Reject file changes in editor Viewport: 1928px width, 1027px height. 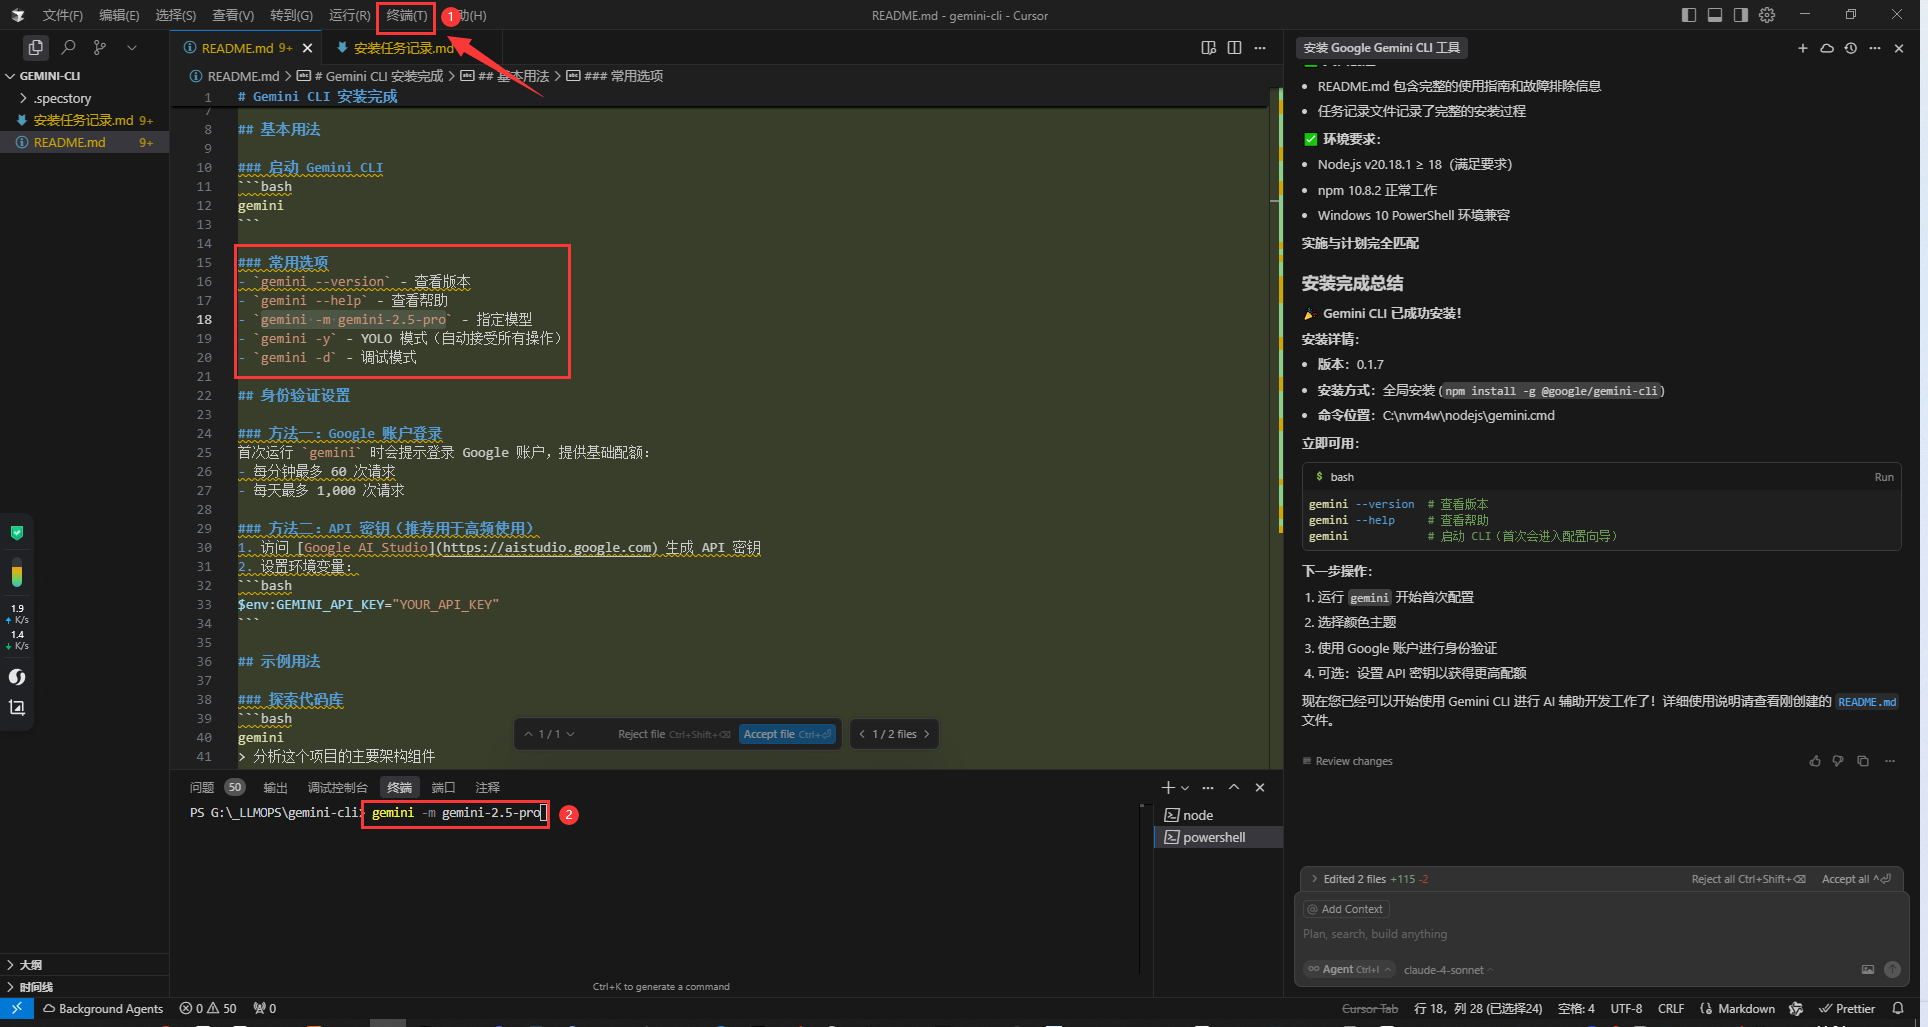[673, 734]
